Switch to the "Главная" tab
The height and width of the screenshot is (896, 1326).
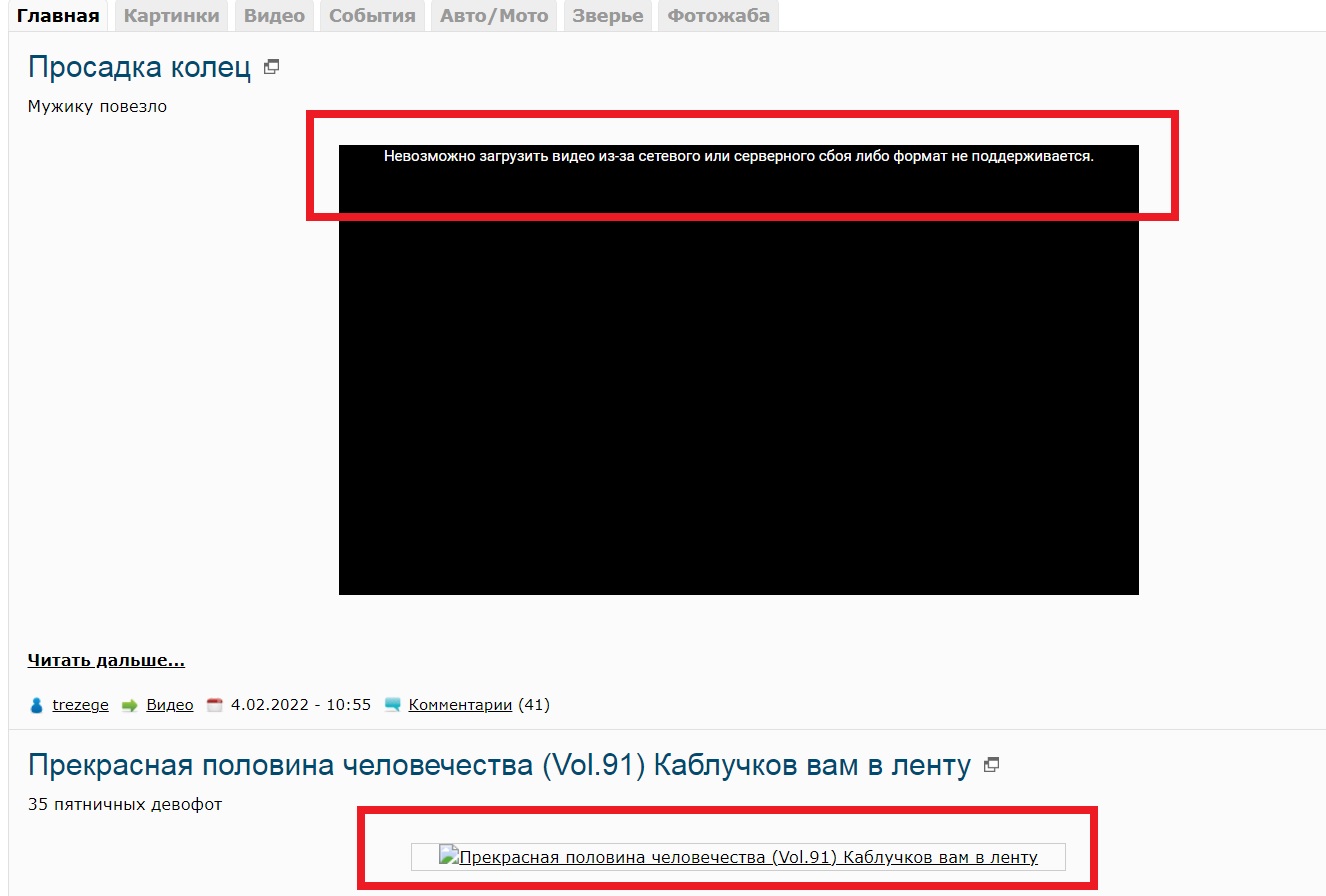[58, 16]
